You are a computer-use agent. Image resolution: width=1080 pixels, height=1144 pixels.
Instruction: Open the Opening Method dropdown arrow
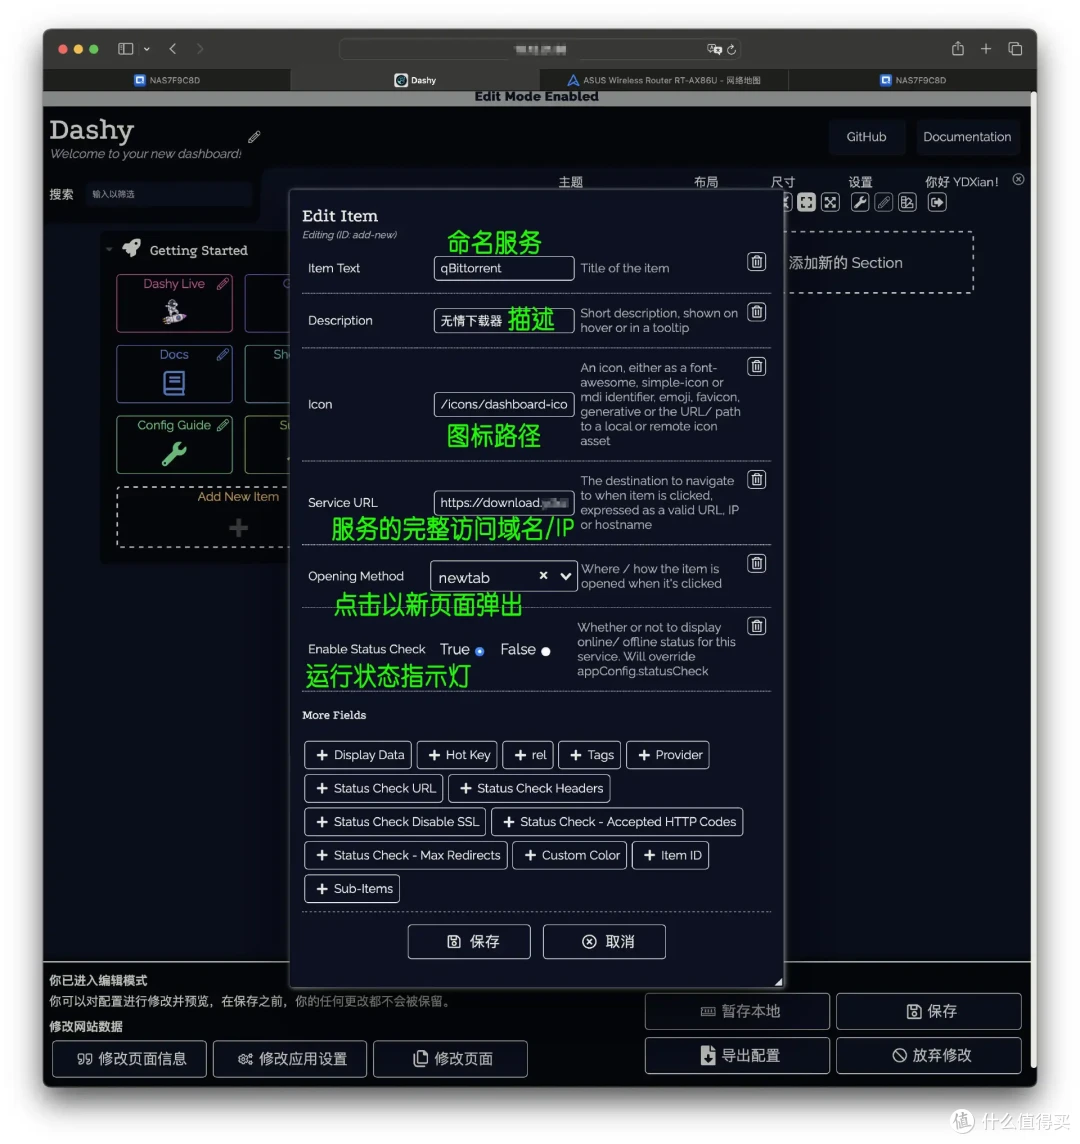pos(565,576)
